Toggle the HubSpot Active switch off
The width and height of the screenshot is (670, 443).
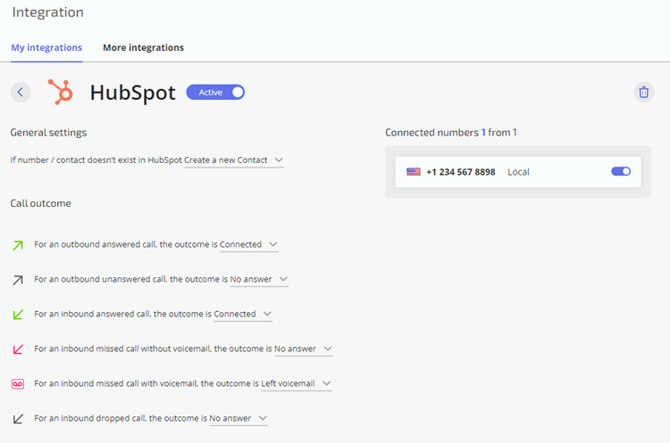coord(215,92)
